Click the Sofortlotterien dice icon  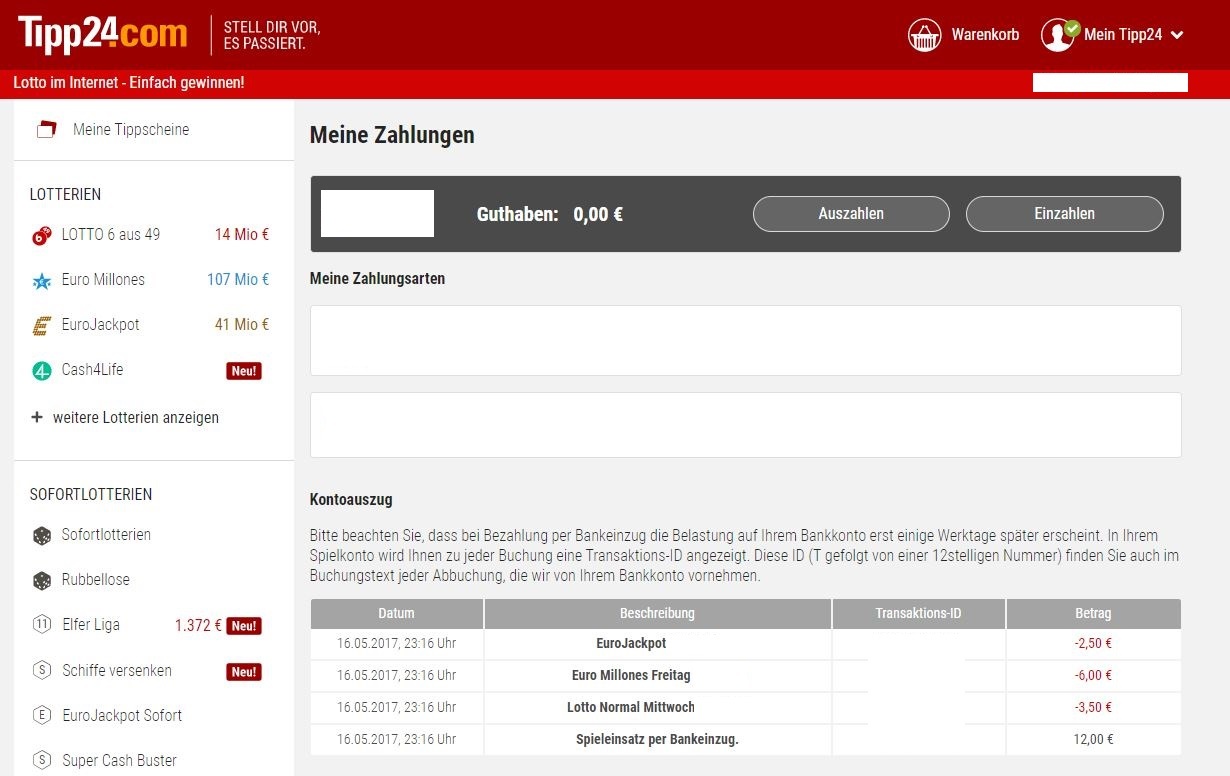(x=42, y=536)
